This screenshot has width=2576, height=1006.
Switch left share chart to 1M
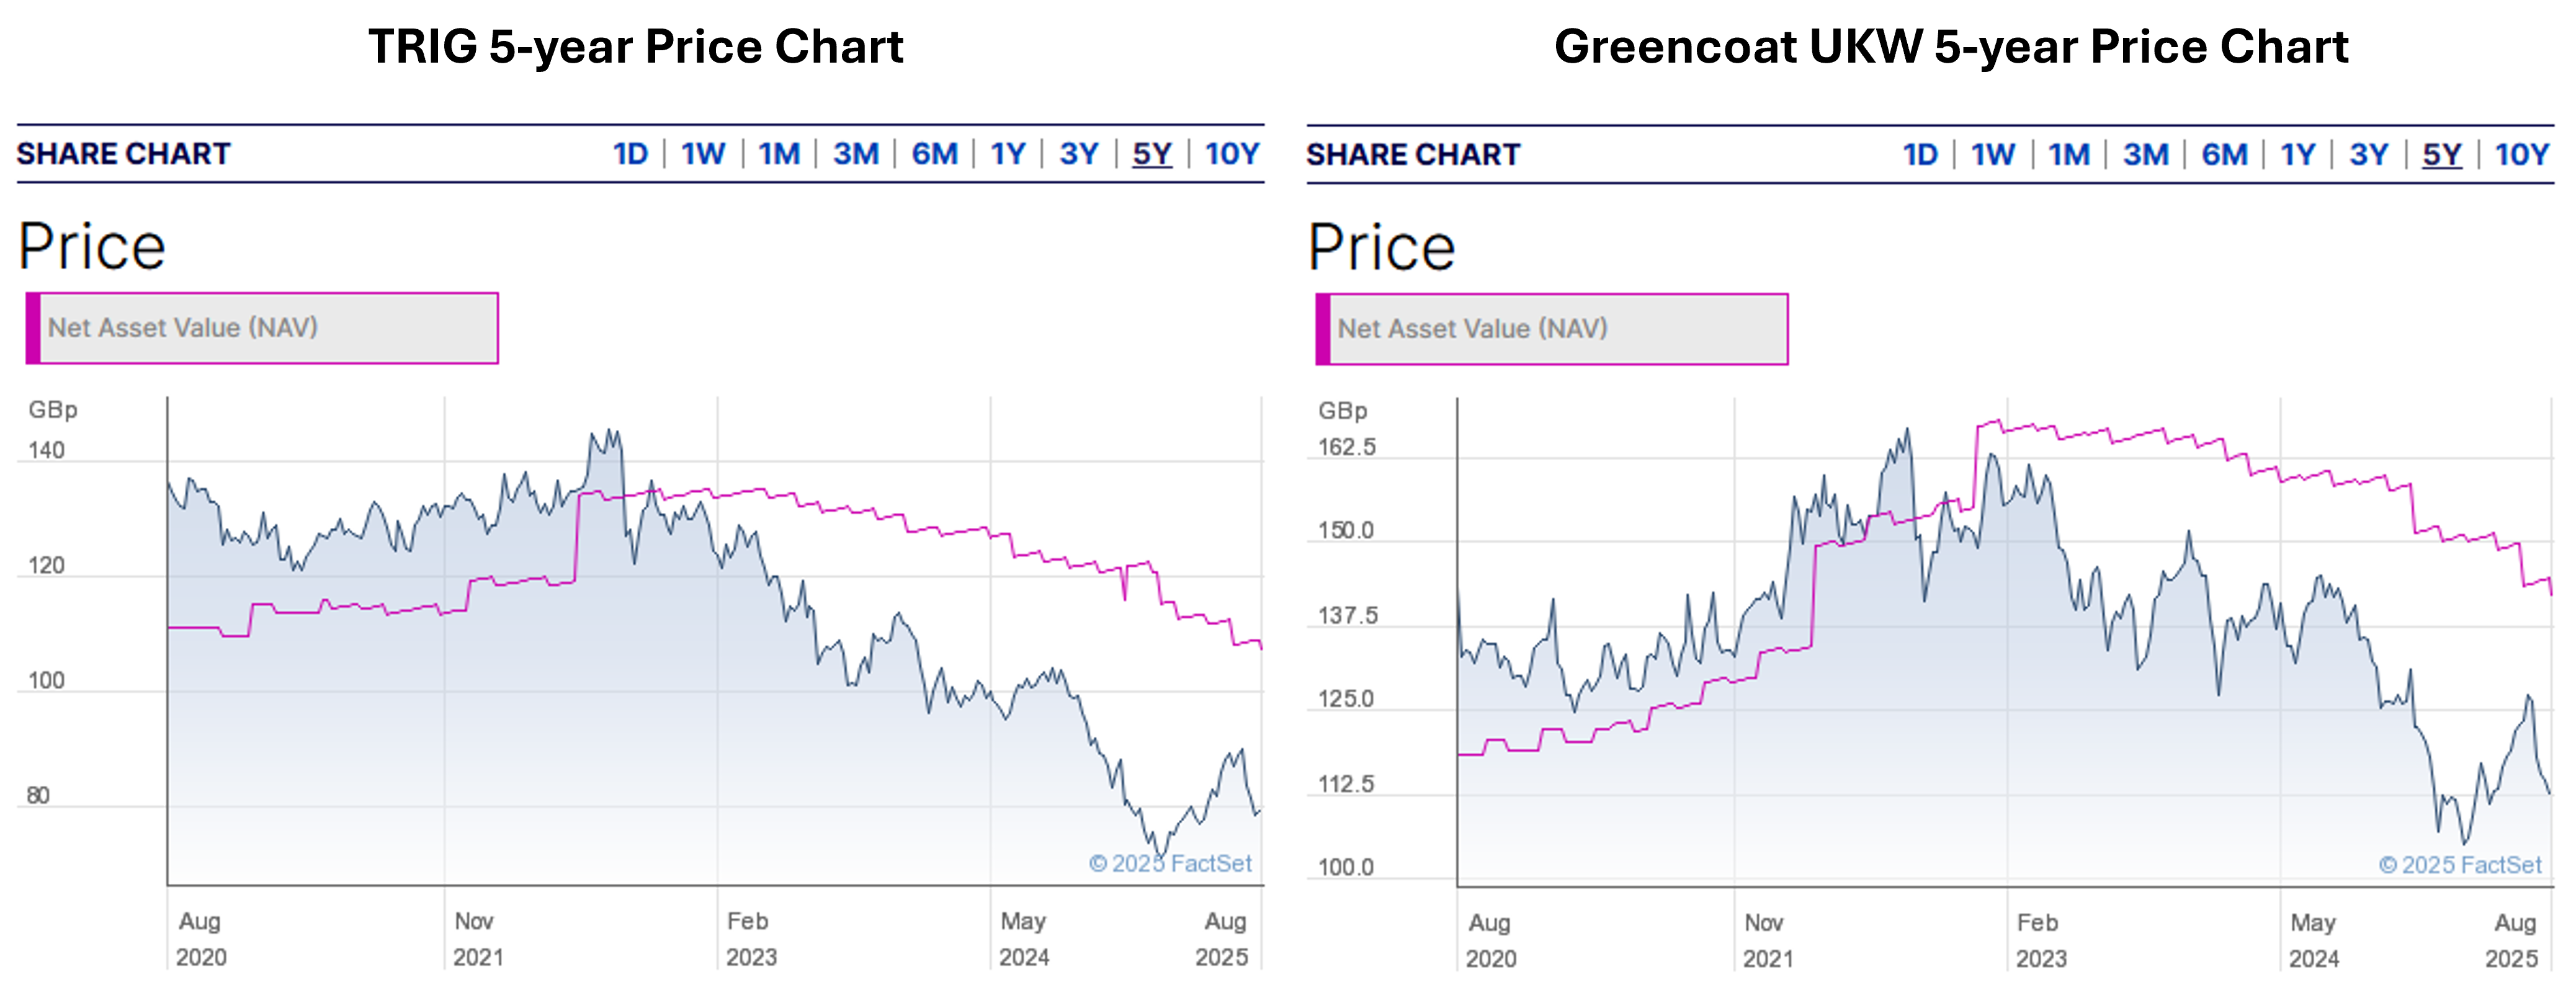click(x=779, y=154)
